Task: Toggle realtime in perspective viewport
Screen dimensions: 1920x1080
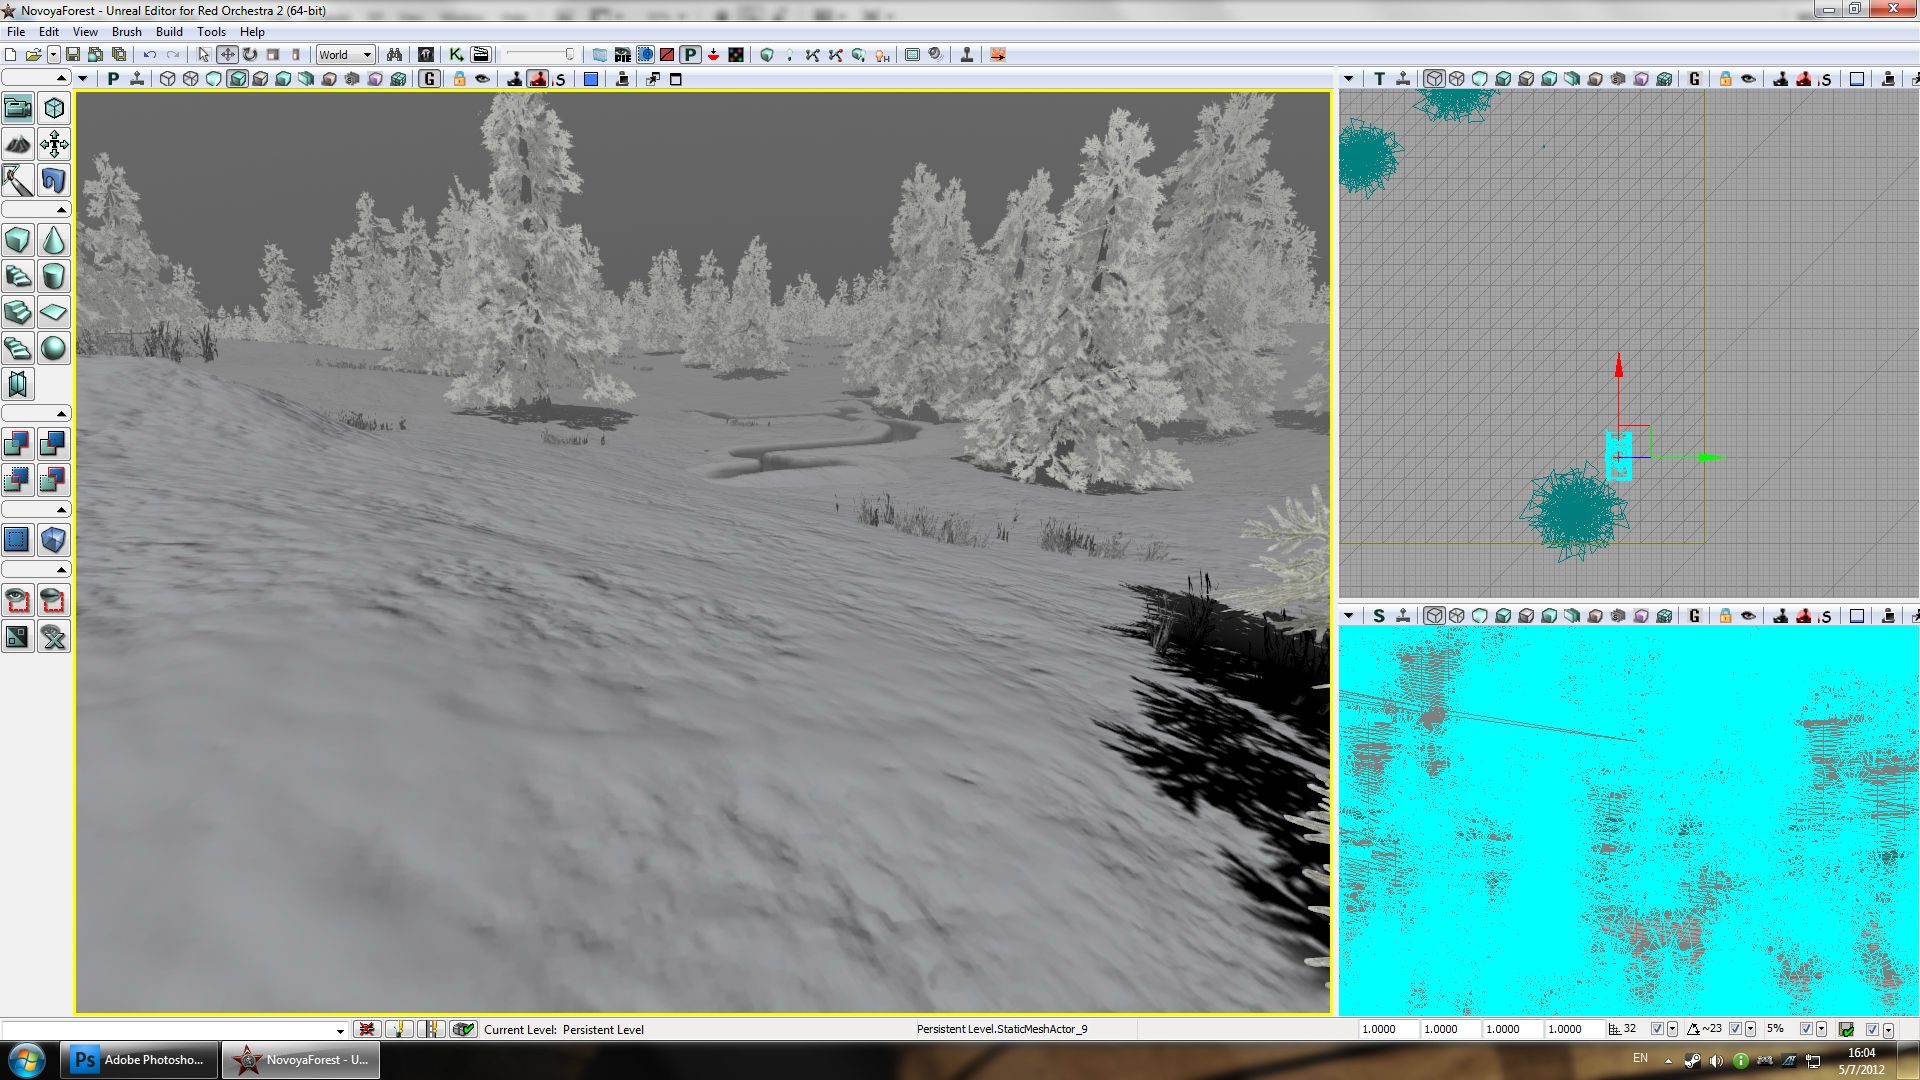Action: (x=137, y=79)
